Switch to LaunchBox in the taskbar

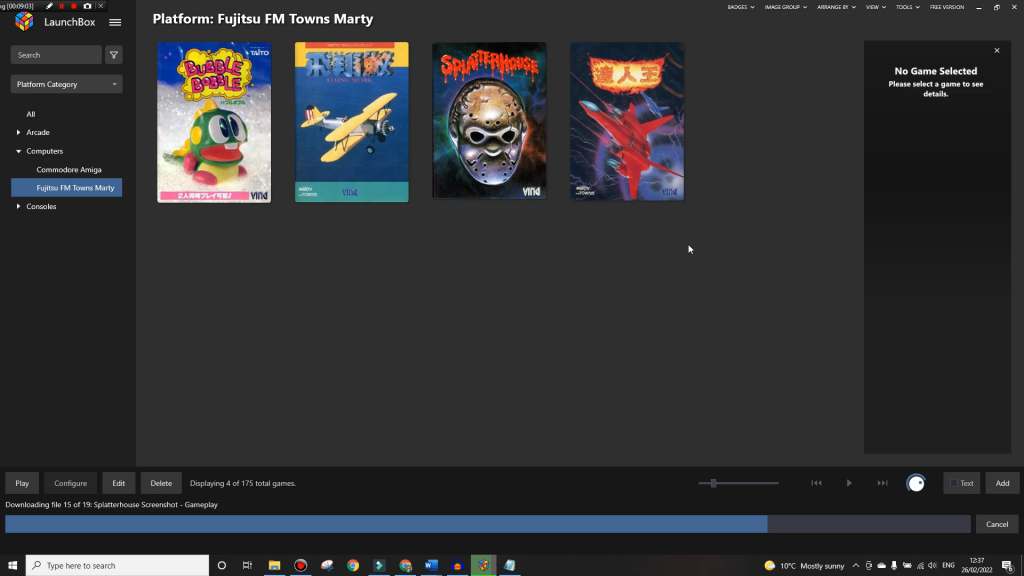[483, 566]
